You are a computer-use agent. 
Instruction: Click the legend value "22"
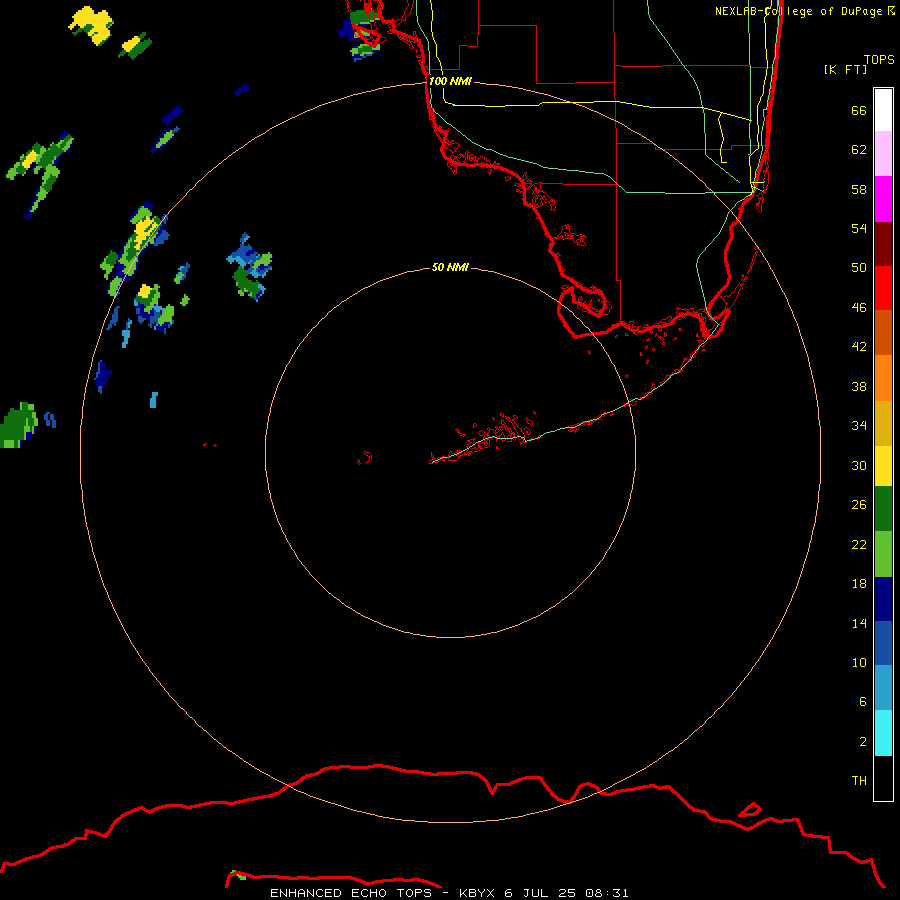(x=859, y=544)
